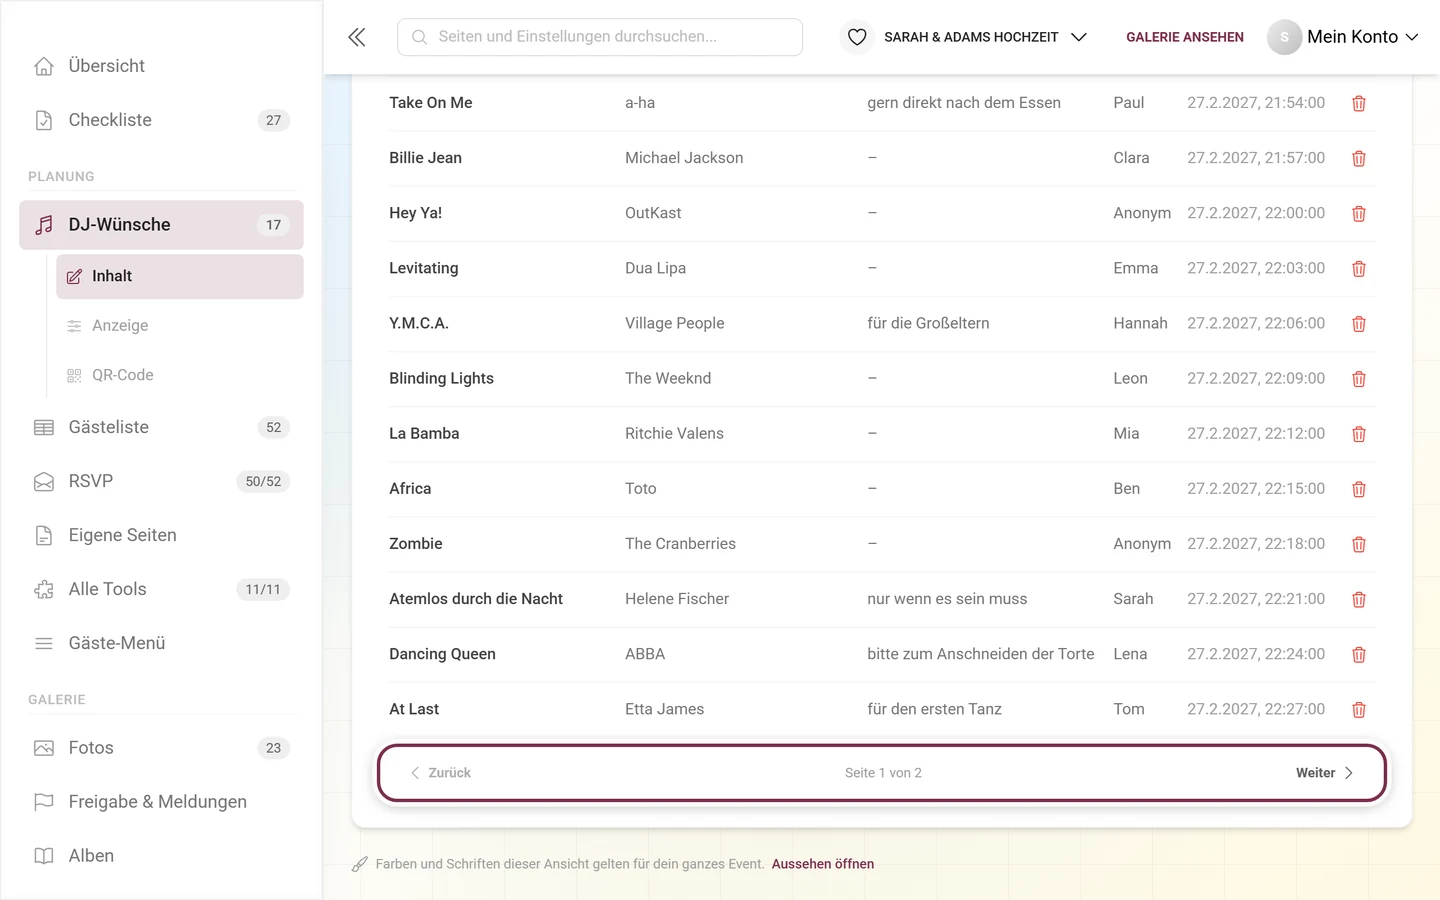Screen dimensions: 1440x900
Task: Open Alben in the sidebar
Action: click(x=161, y=856)
